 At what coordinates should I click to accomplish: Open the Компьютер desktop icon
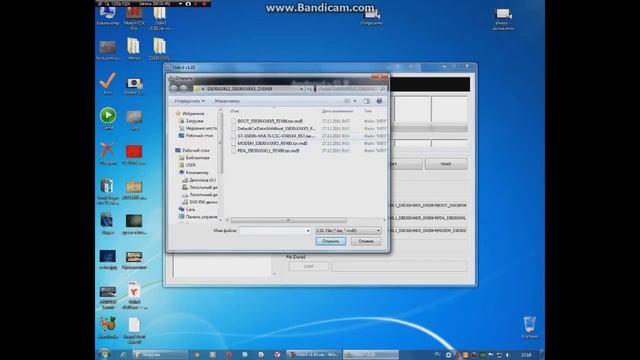(108, 16)
